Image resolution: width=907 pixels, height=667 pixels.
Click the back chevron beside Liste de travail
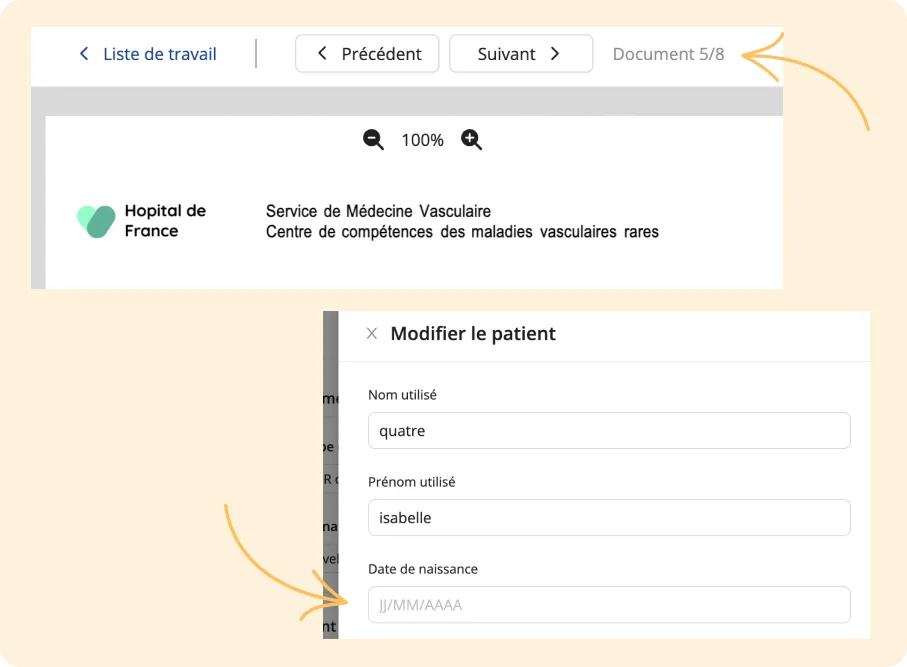tap(84, 54)
